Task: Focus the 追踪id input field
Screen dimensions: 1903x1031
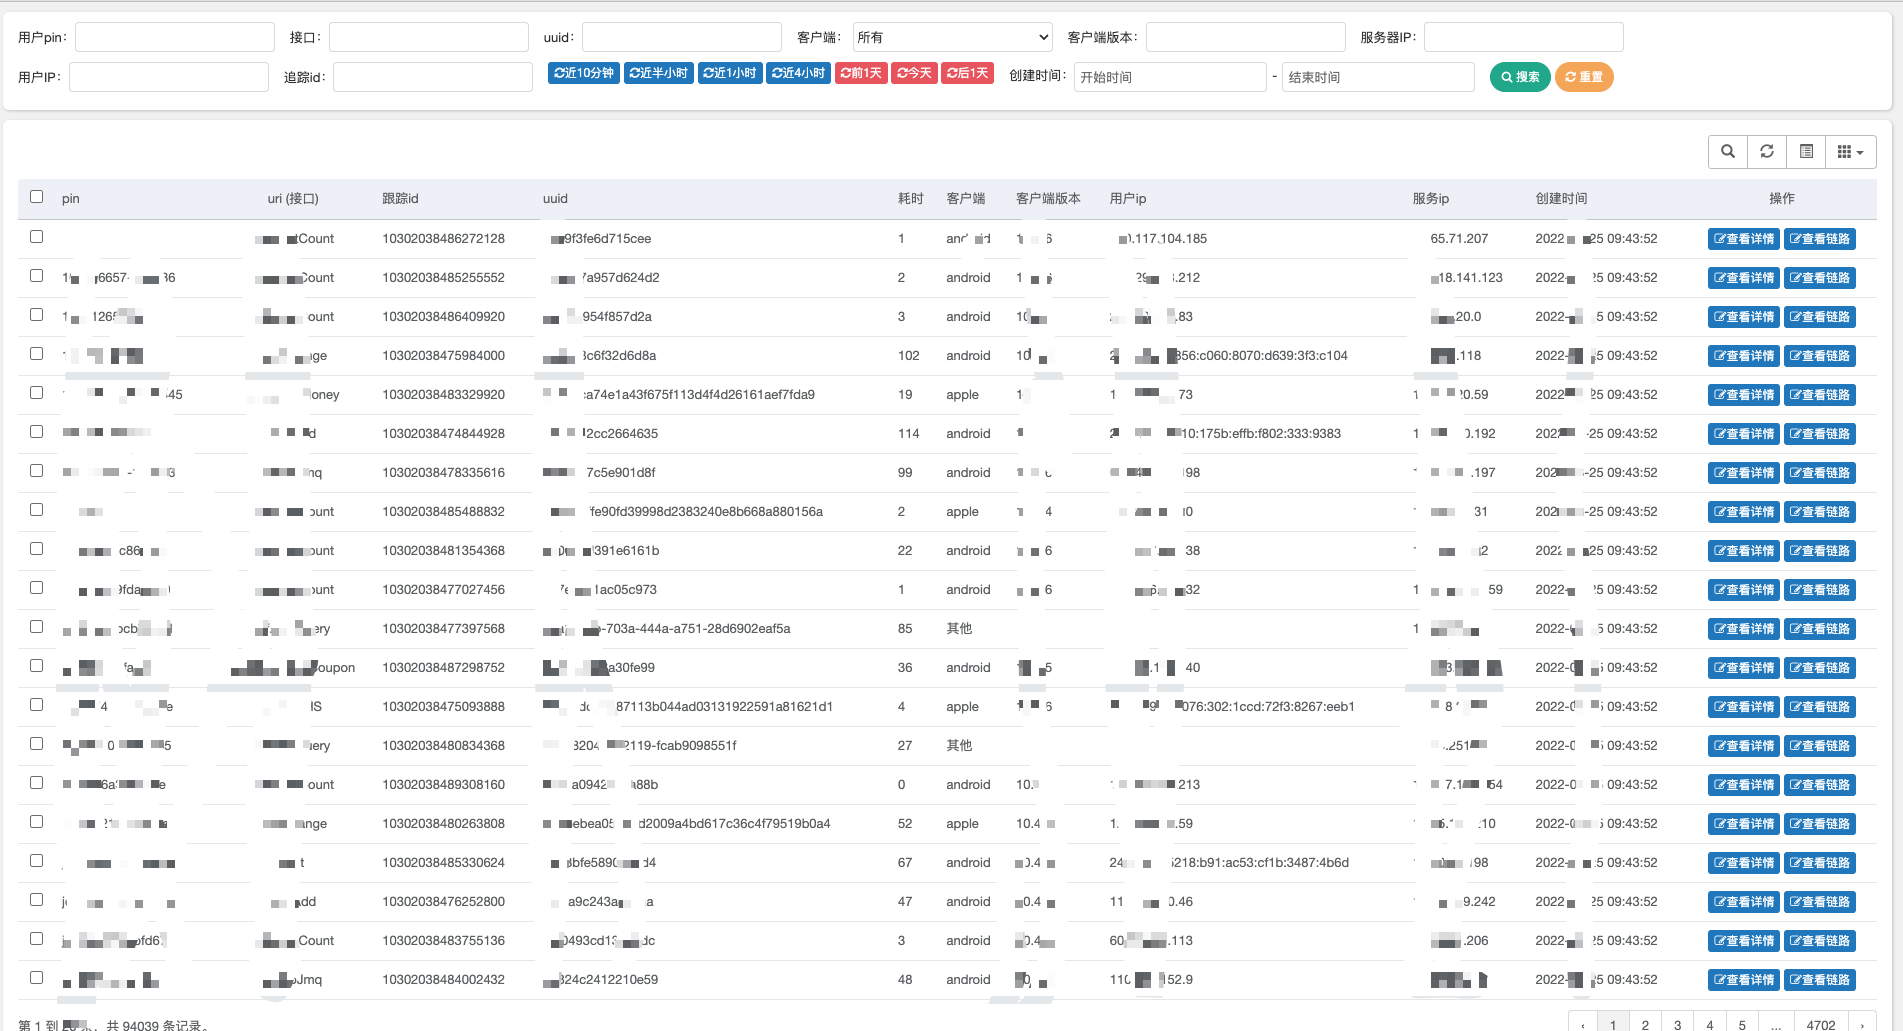Action: click(x=433, y=77)
